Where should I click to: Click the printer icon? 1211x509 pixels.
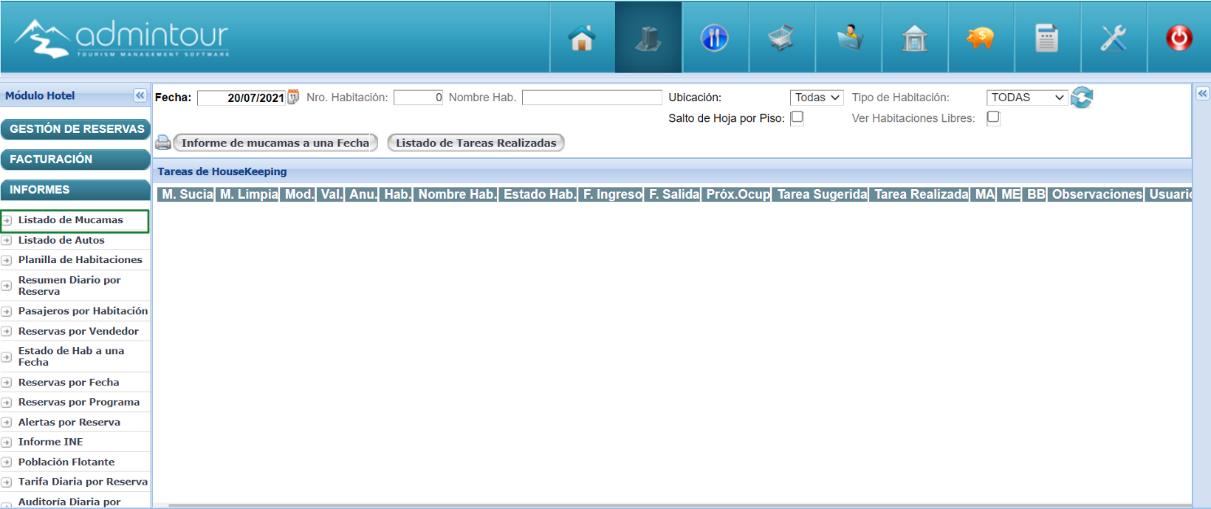(x=163, y=143)
